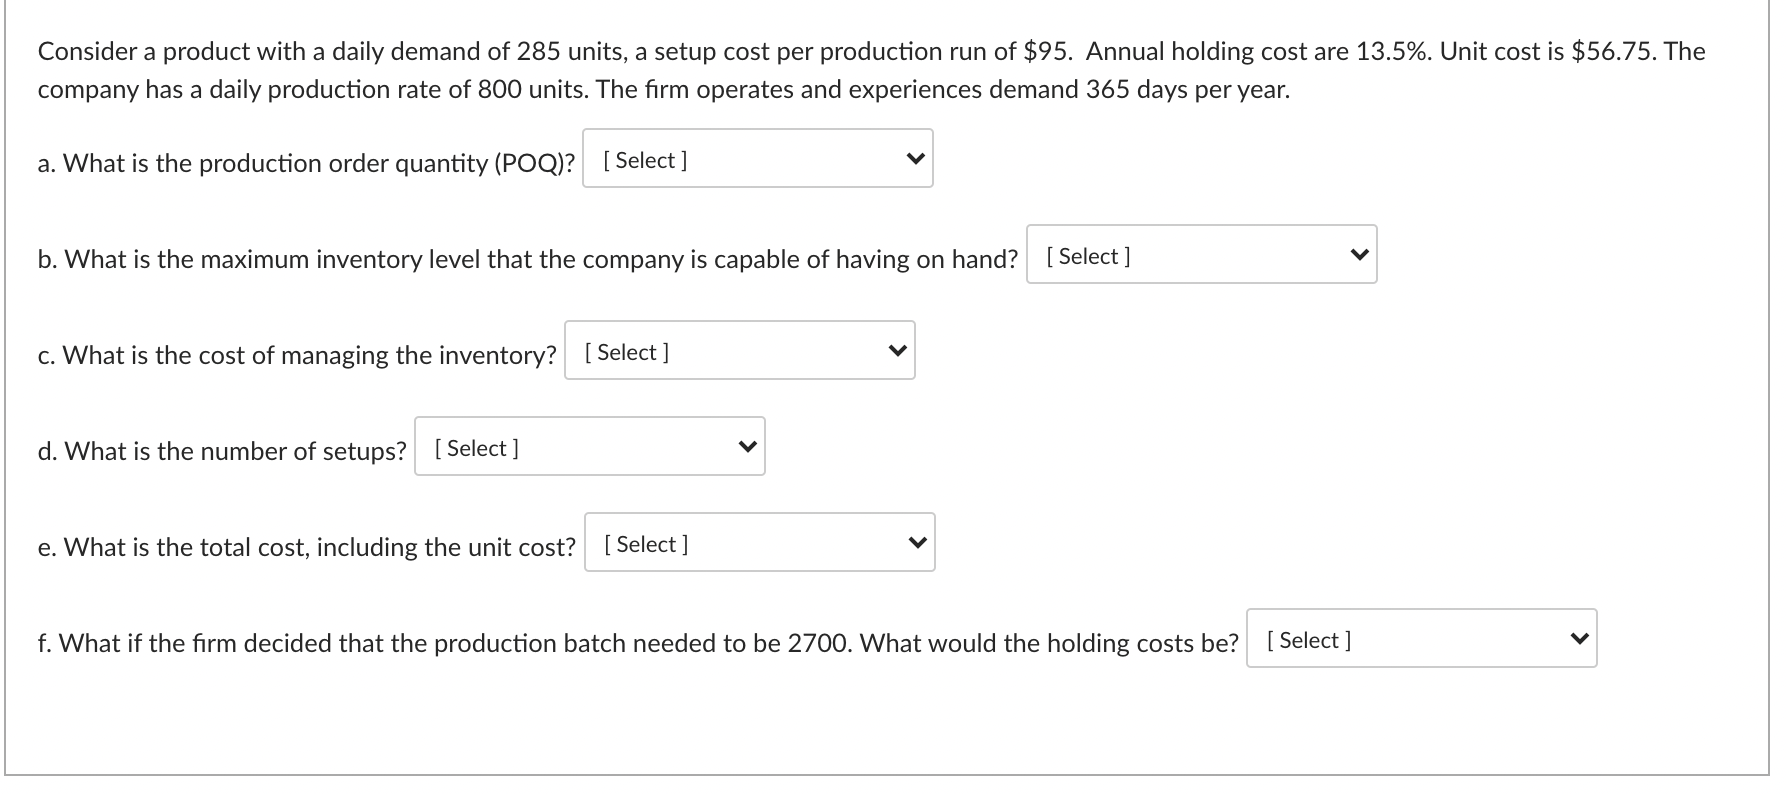Click the chevron arrow on the question f dropdown
Viewport: 1786px width, 794px height.
pos(1578,637)
